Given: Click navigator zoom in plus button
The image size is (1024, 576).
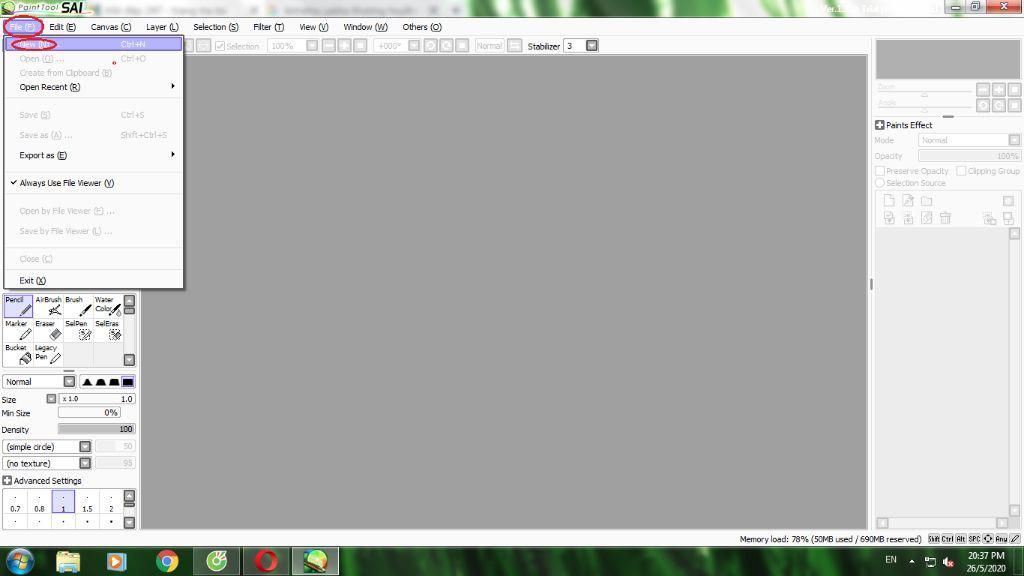Looking at the screenshot, I should [x=999, y=89].
